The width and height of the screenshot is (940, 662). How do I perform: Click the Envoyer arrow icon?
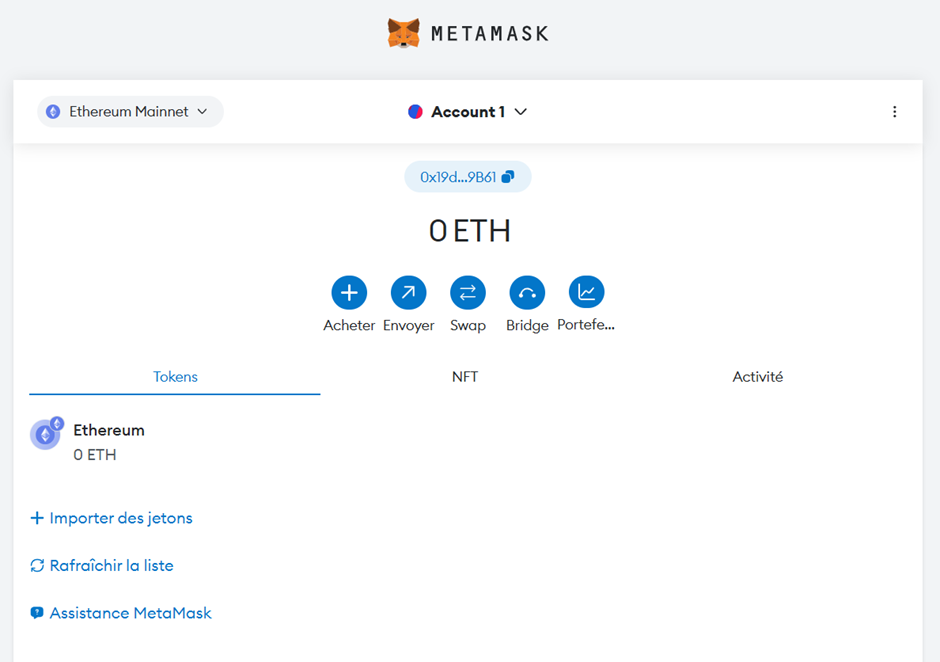click(408, 293)
